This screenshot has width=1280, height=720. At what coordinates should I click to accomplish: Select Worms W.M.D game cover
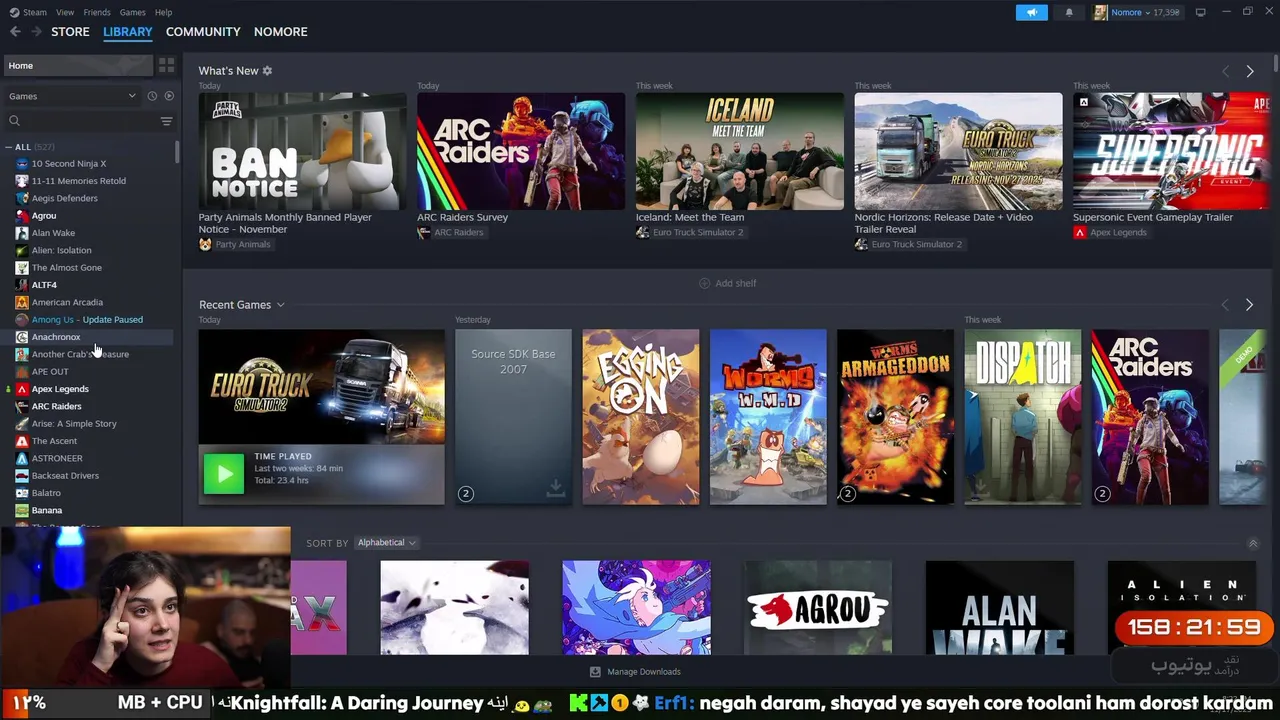pos(768,417)
